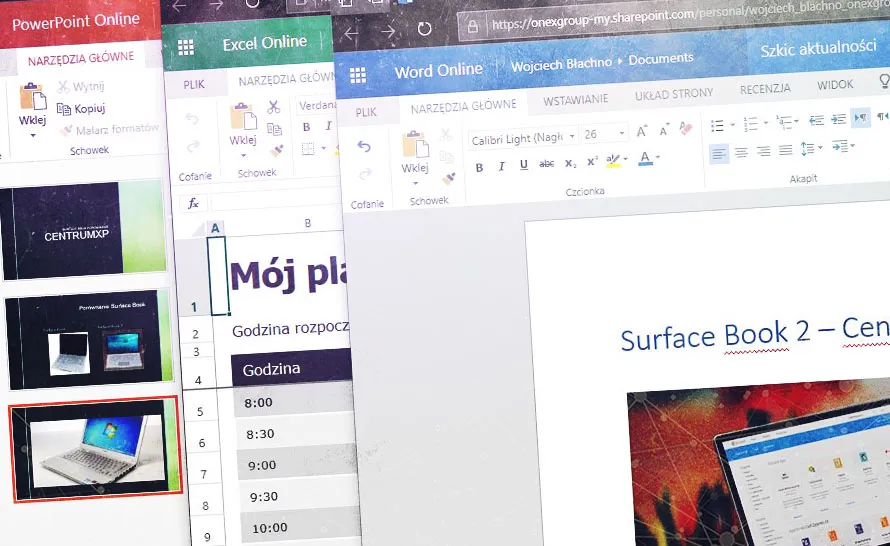Expand Wklej paste options in Word
Viewport: 890px width, 546px height.
pyautogui.click(x=415, y=183)
